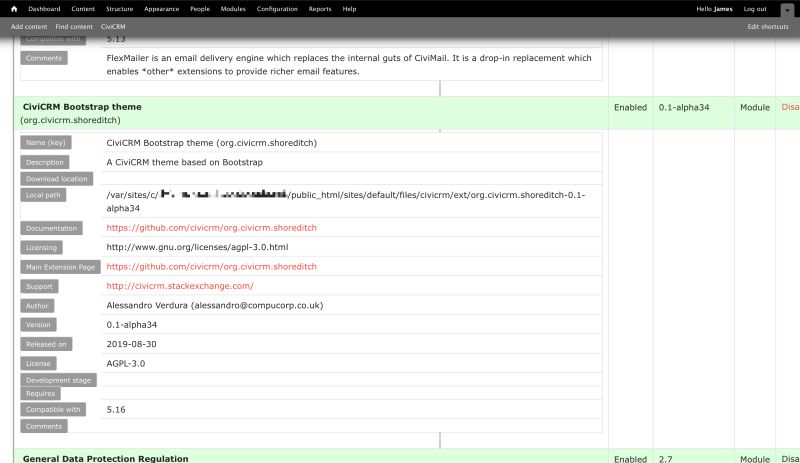The width and height of the screenshot is (800, 463).
Task: Click the Documentation label
Action: pyautogui.click(x=52, y=228)
